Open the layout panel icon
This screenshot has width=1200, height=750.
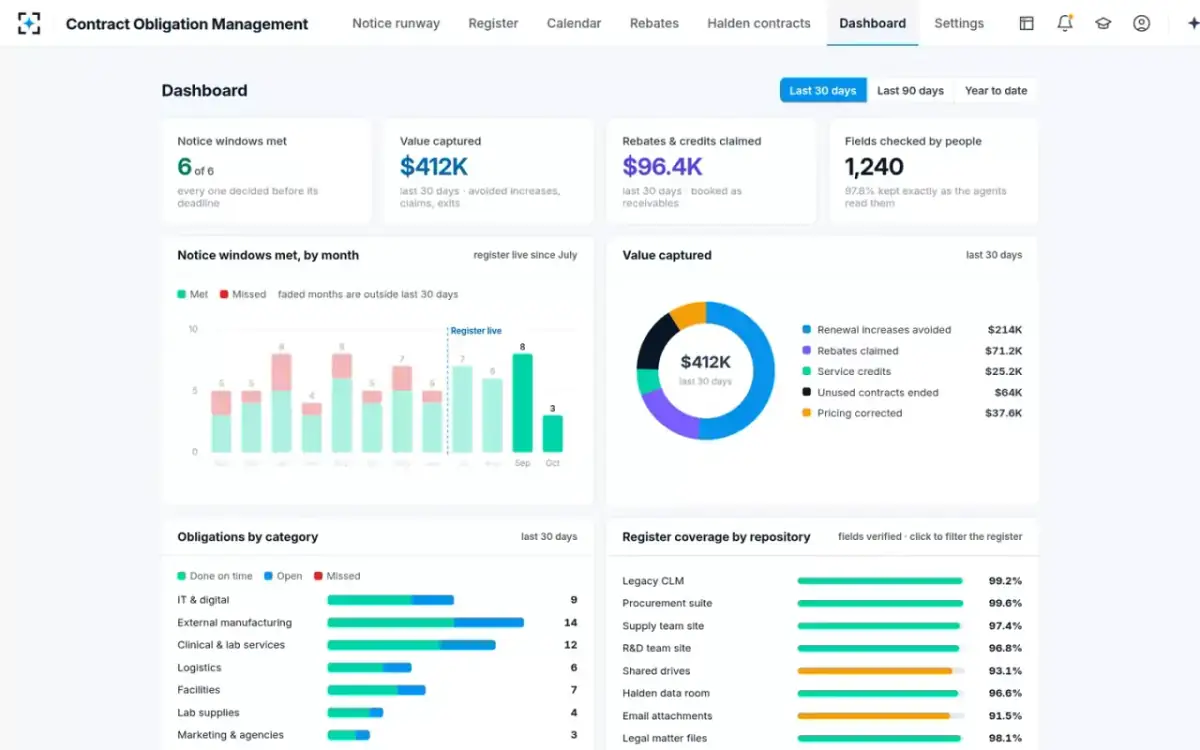click(1026, 23)
